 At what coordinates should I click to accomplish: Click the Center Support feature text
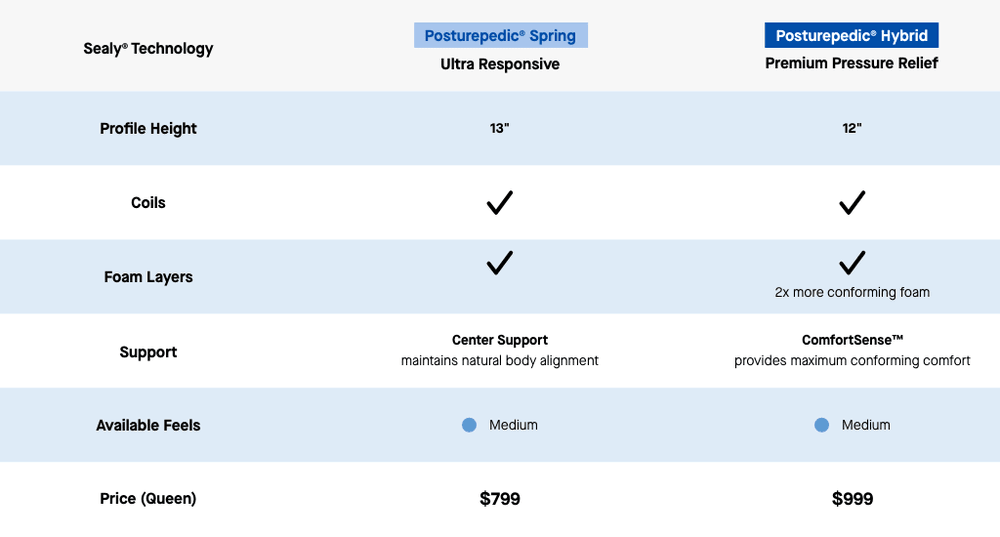(x=500, y=340)
